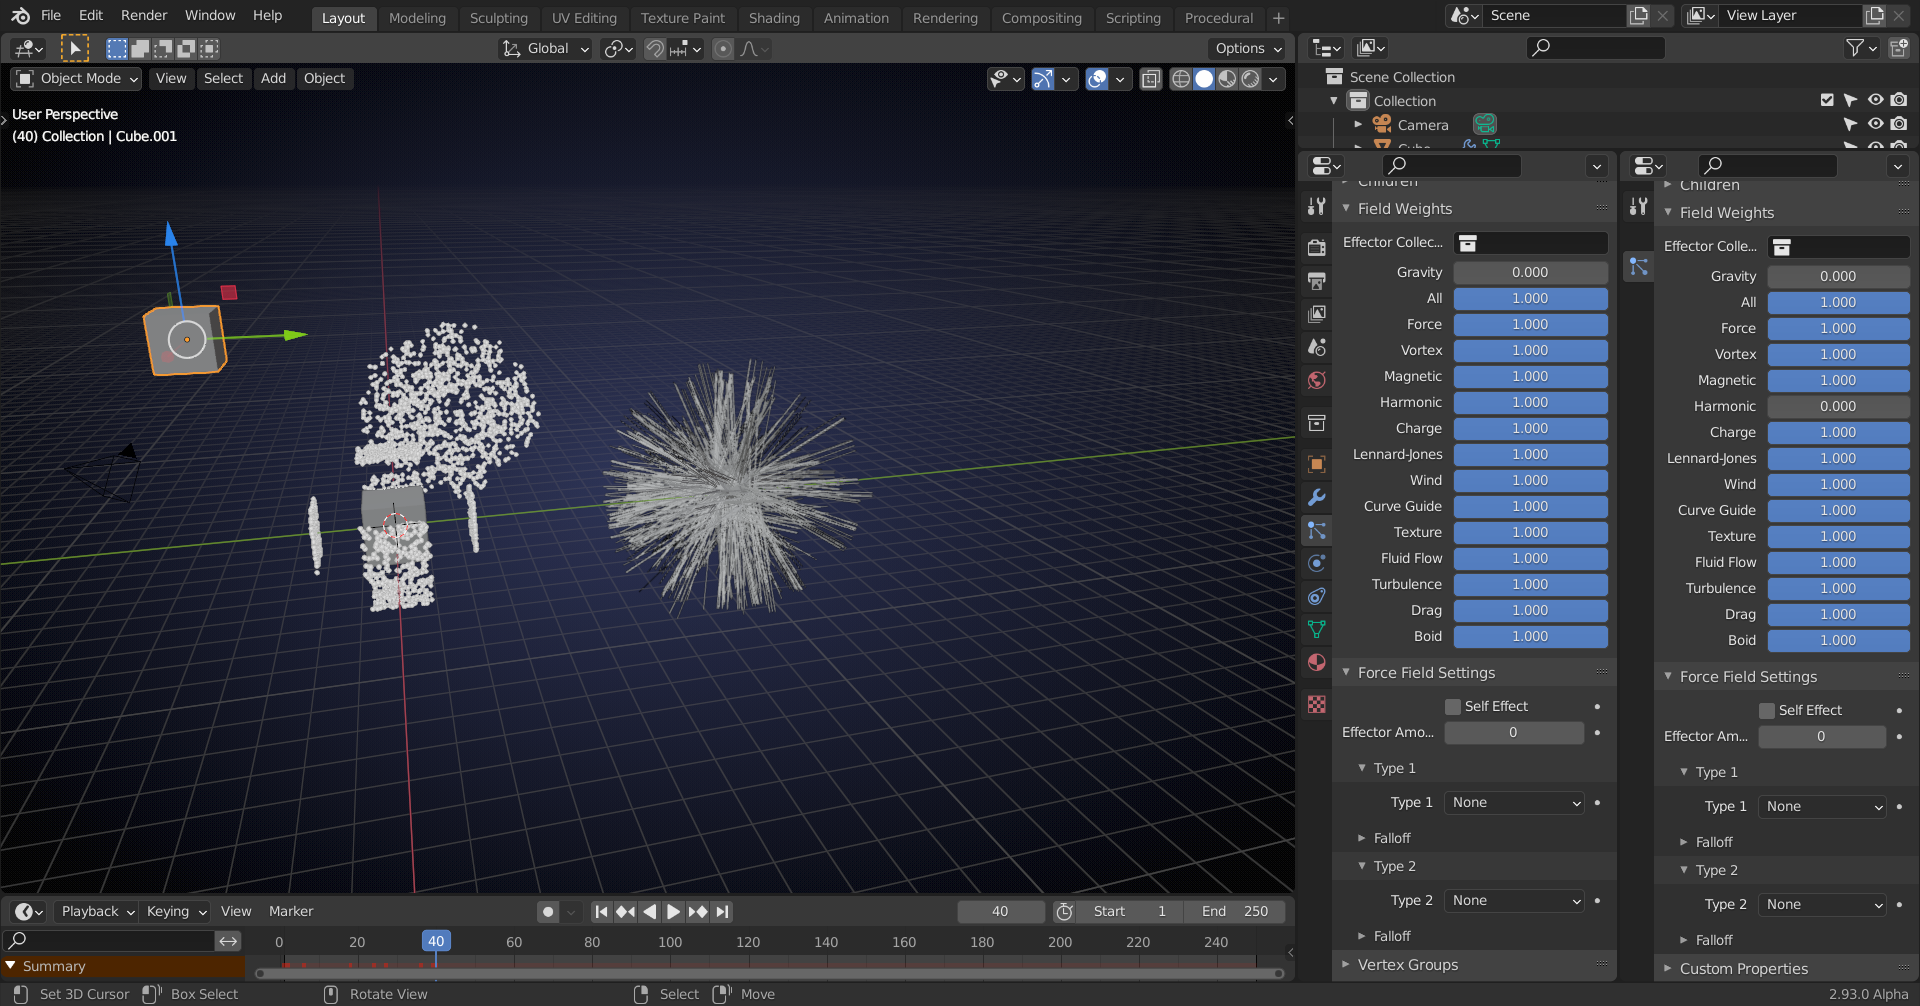Click the Turbulence weight slider, left panel
Screen dimensions: 1920x1006
click(x=1529, y=585)
